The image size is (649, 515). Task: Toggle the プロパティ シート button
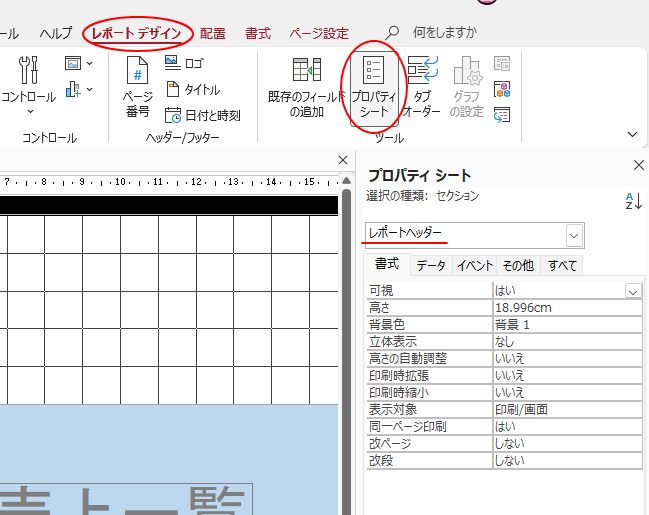coord(374,88)
